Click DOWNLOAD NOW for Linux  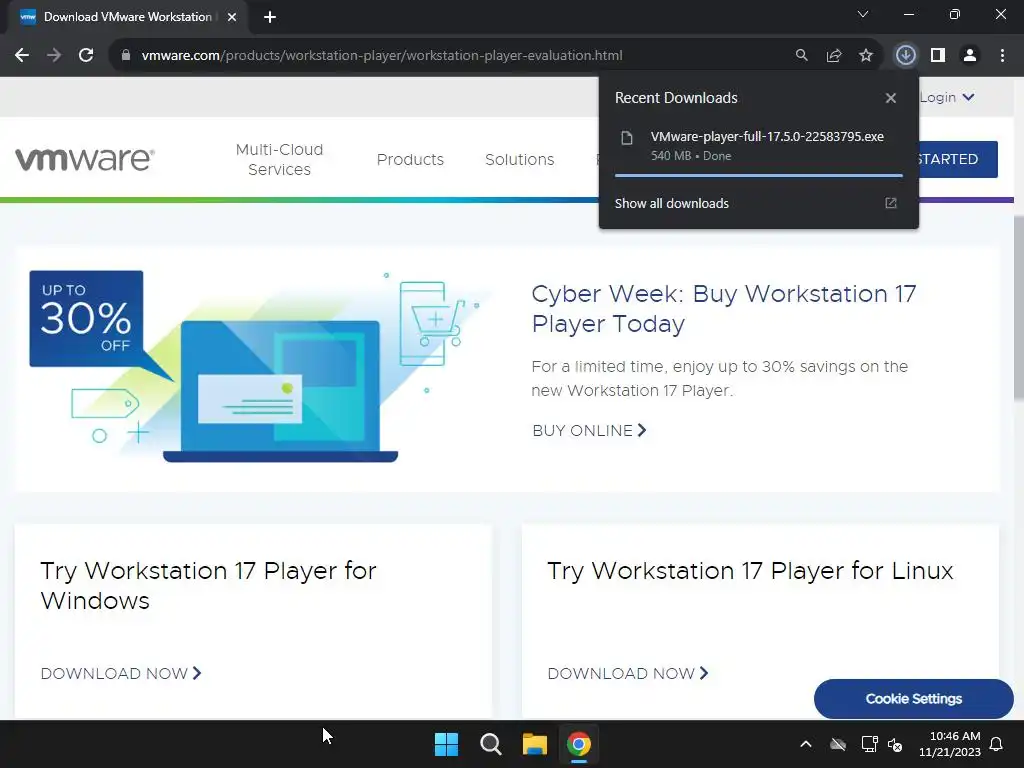coord(628,673)
